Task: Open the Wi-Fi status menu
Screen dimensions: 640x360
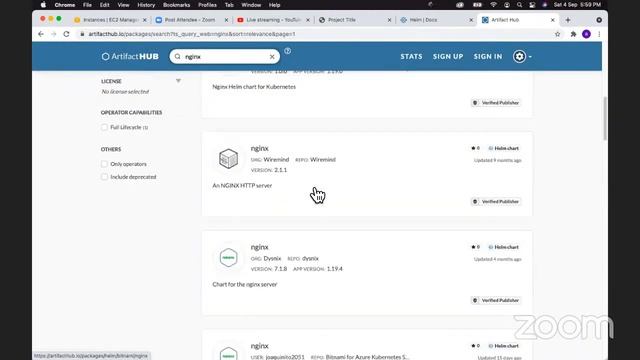Action: coord(493,5)
